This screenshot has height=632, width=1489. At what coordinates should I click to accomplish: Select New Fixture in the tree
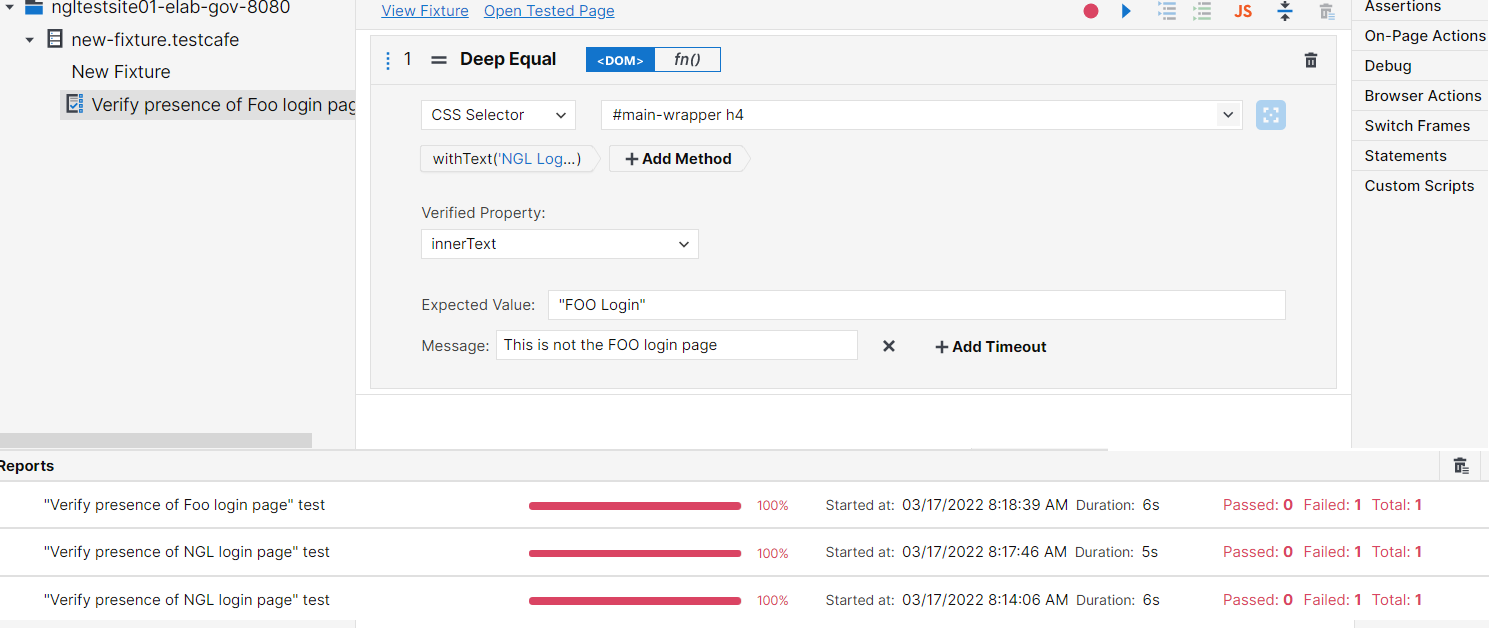121,72
